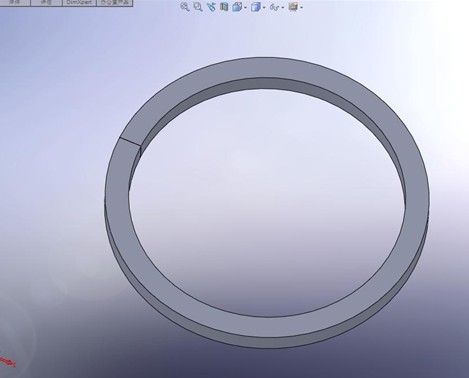Open the tab right of DimXpert
The height and width of the screenshot is (378, 469).
(114, 3)
